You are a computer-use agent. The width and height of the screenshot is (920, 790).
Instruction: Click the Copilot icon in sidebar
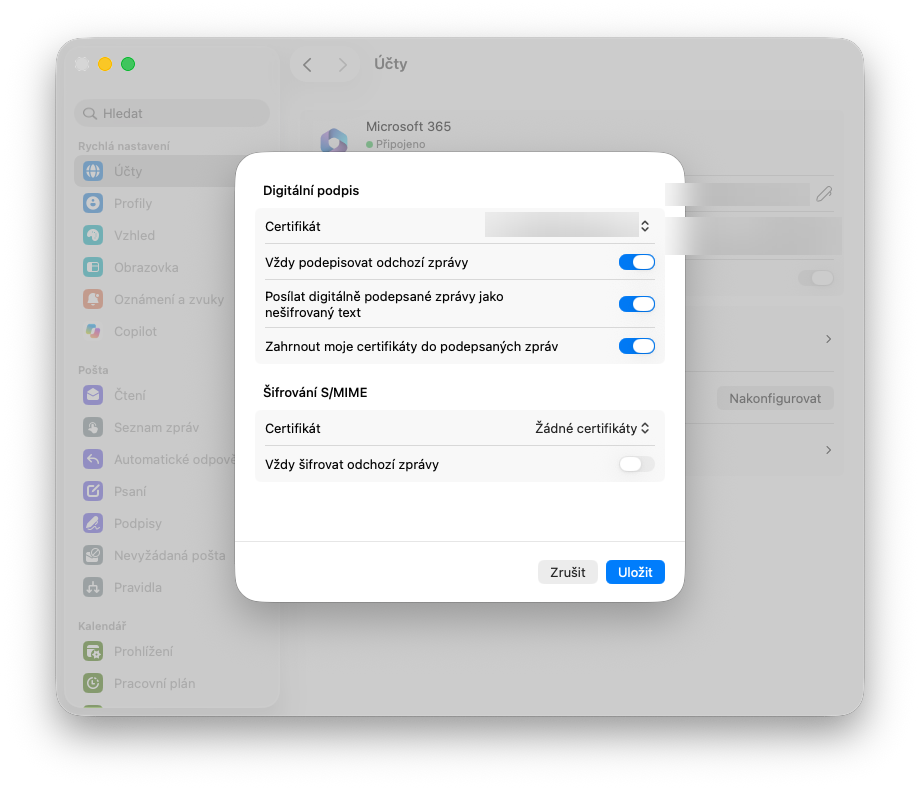[93, 331]
